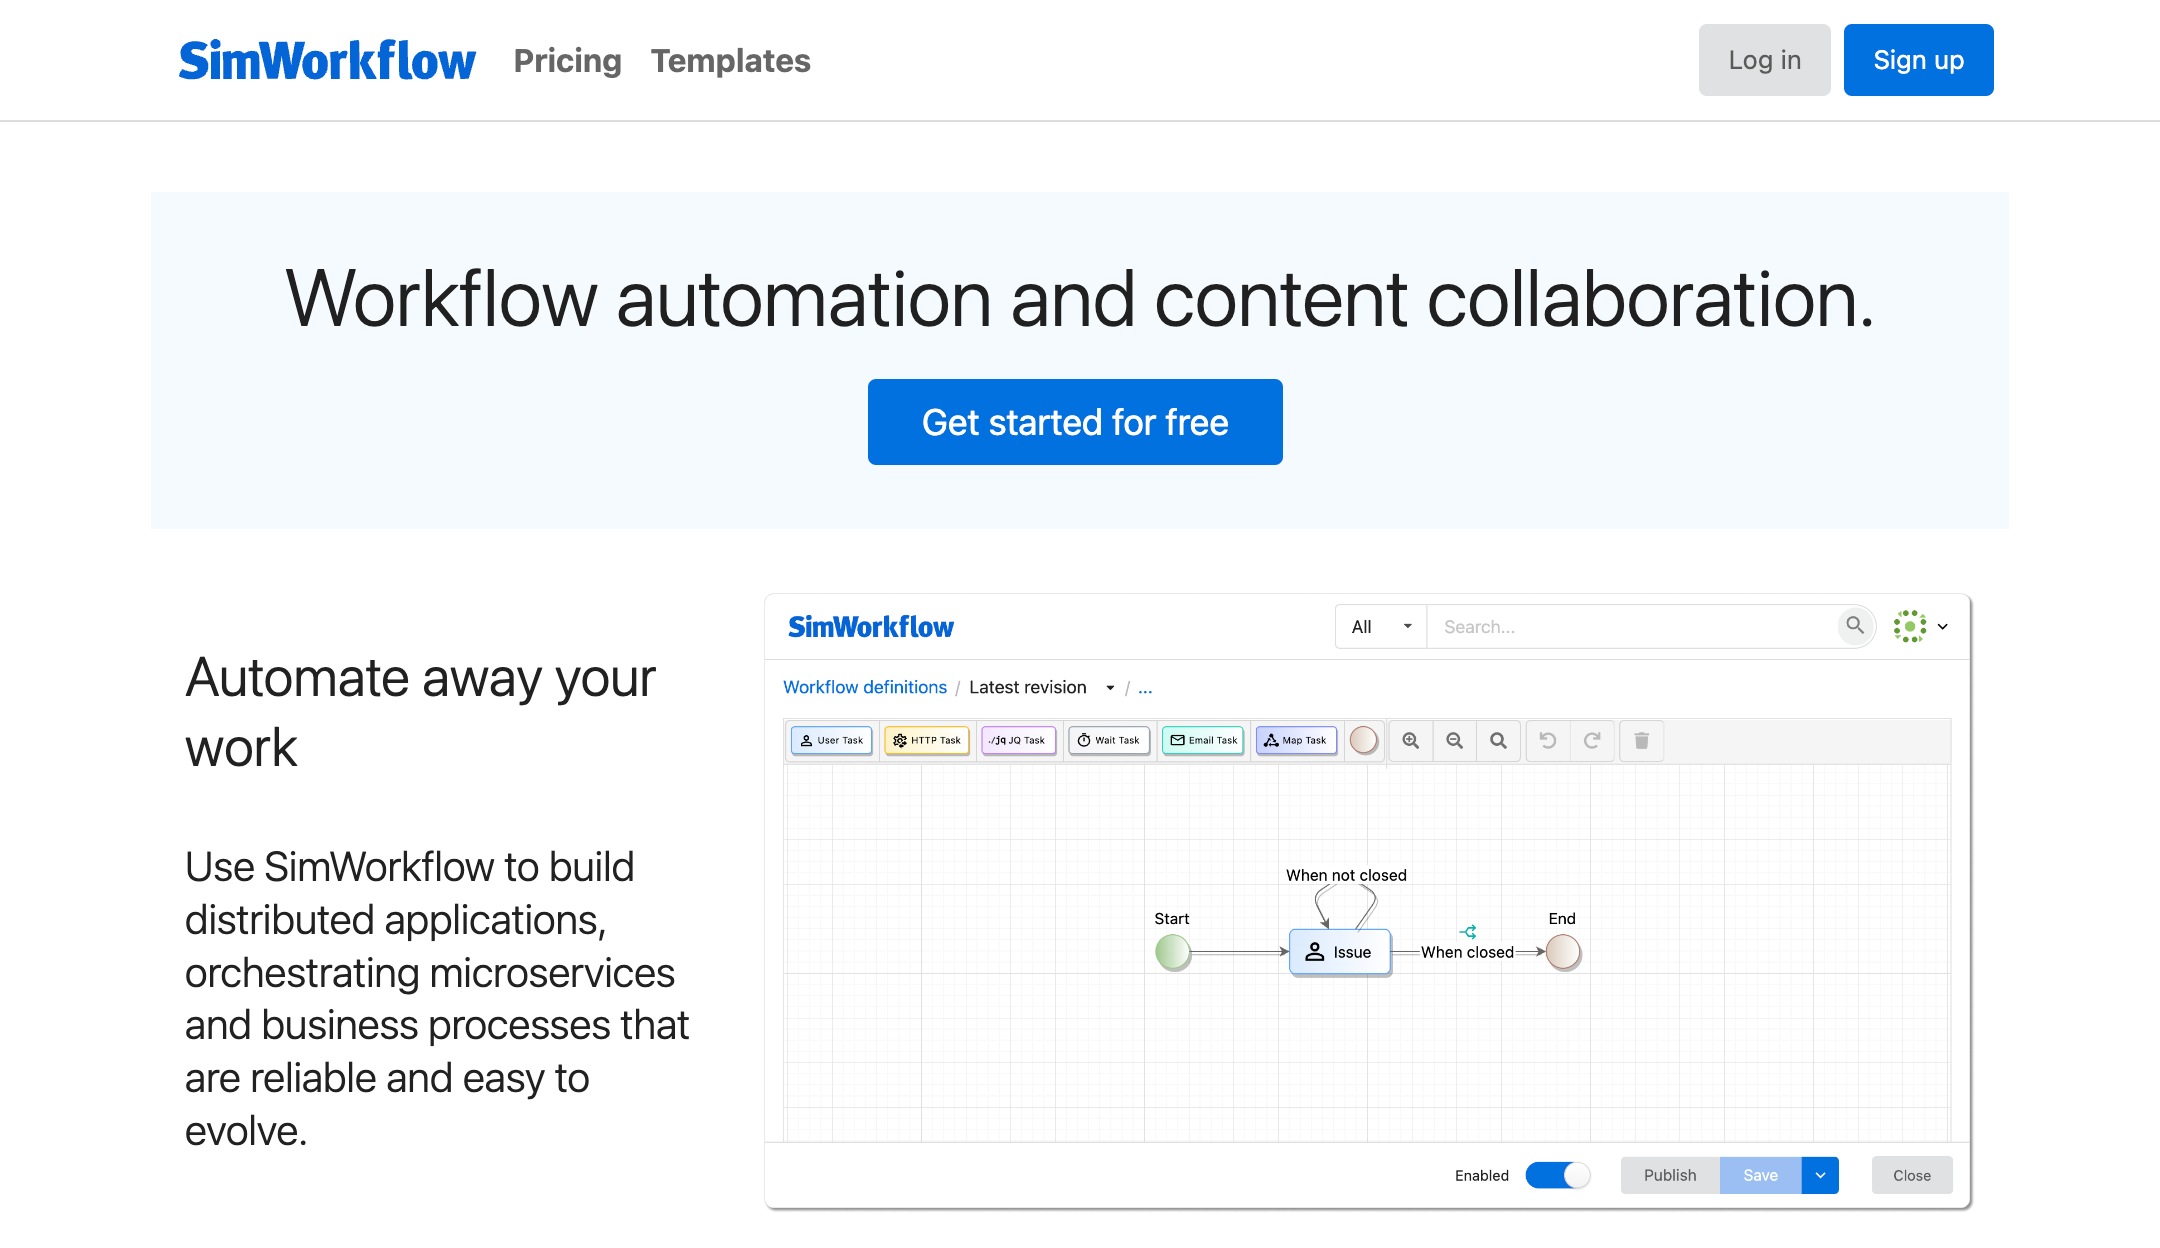Publish the workflow definition
Viewport: 2160px width, 1248px height.
1670,1175
